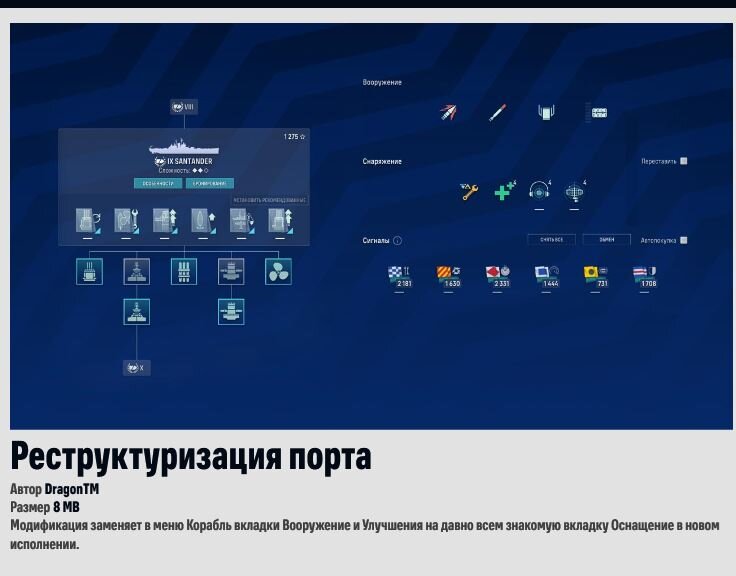
Task: Toggle the Автопокупка checkbox
Action: 684,240
